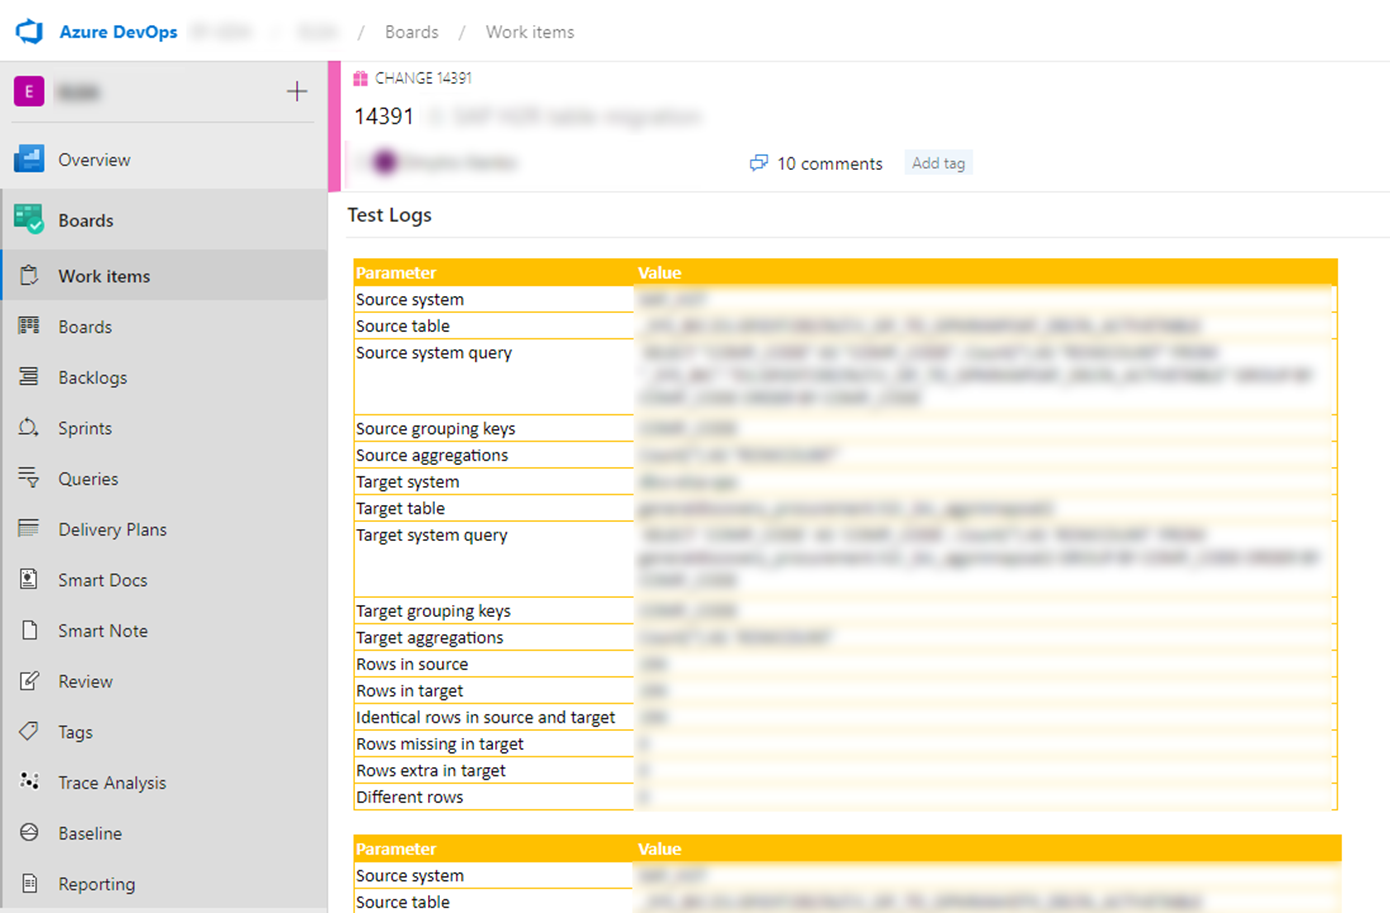The width and height of the screenshot is (1390, 913).
Task: Click the pink gift CHANGE type icon
Action: 361,78
